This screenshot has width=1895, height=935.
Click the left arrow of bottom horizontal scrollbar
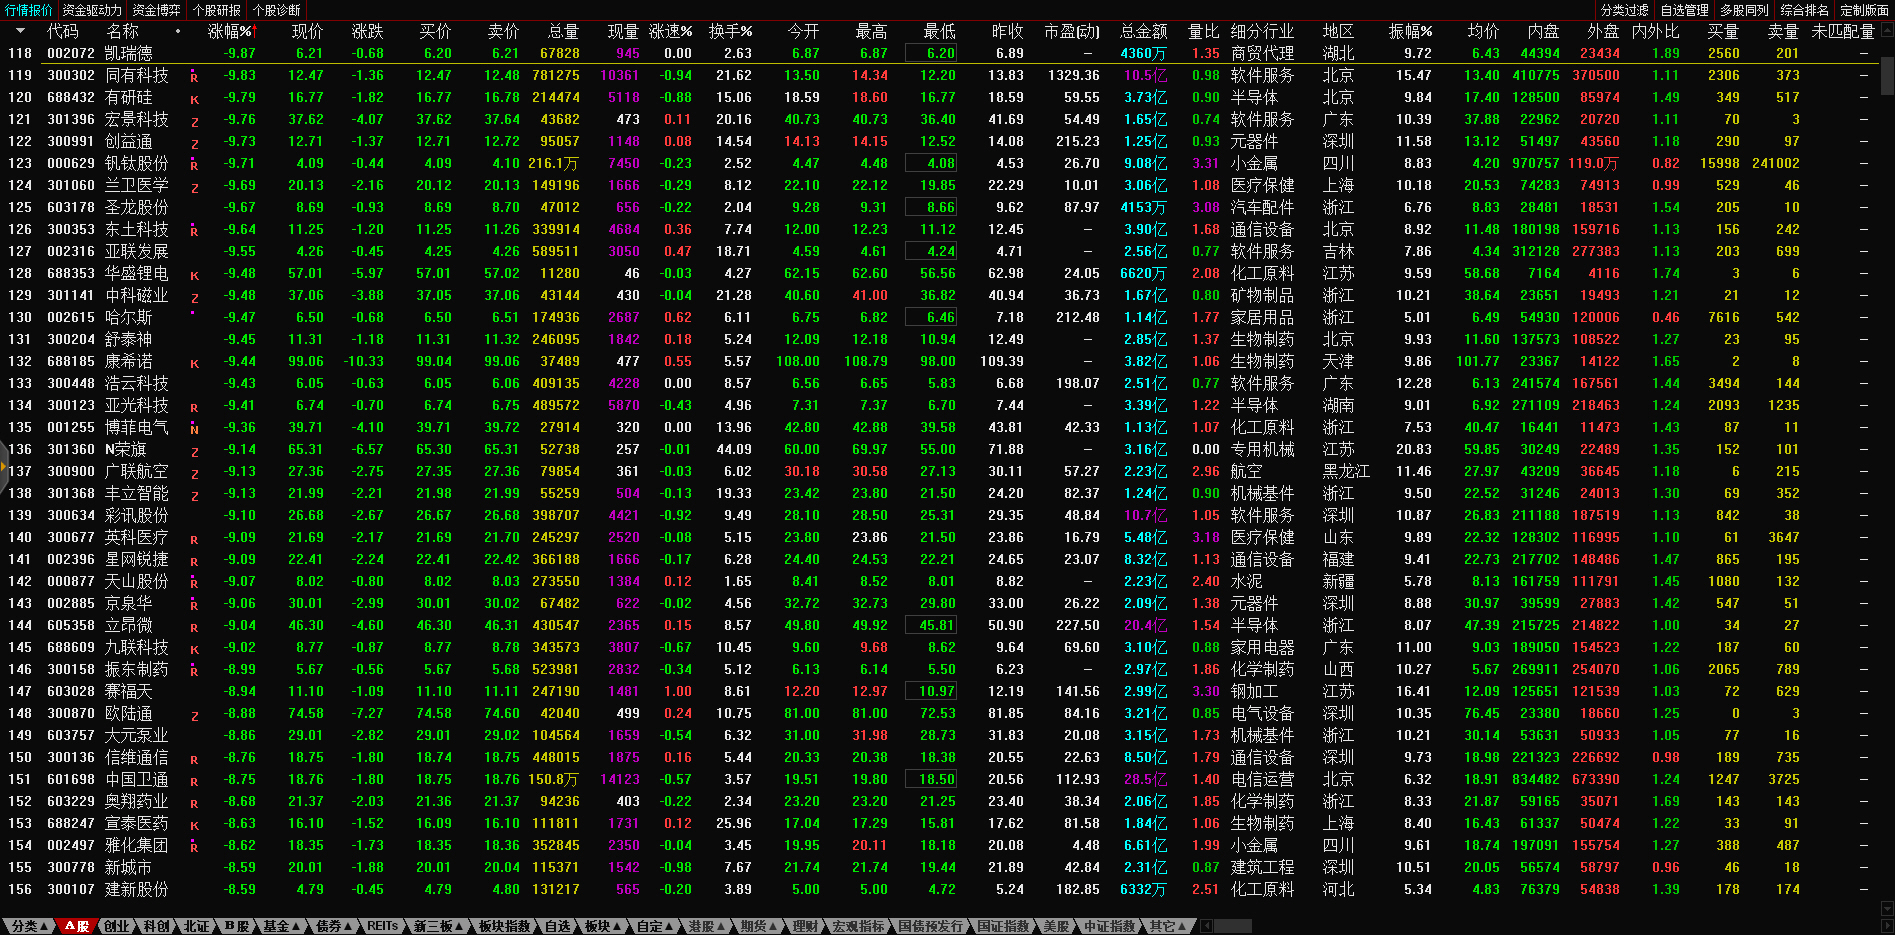pyautogui.click(x=1206, y=926)
